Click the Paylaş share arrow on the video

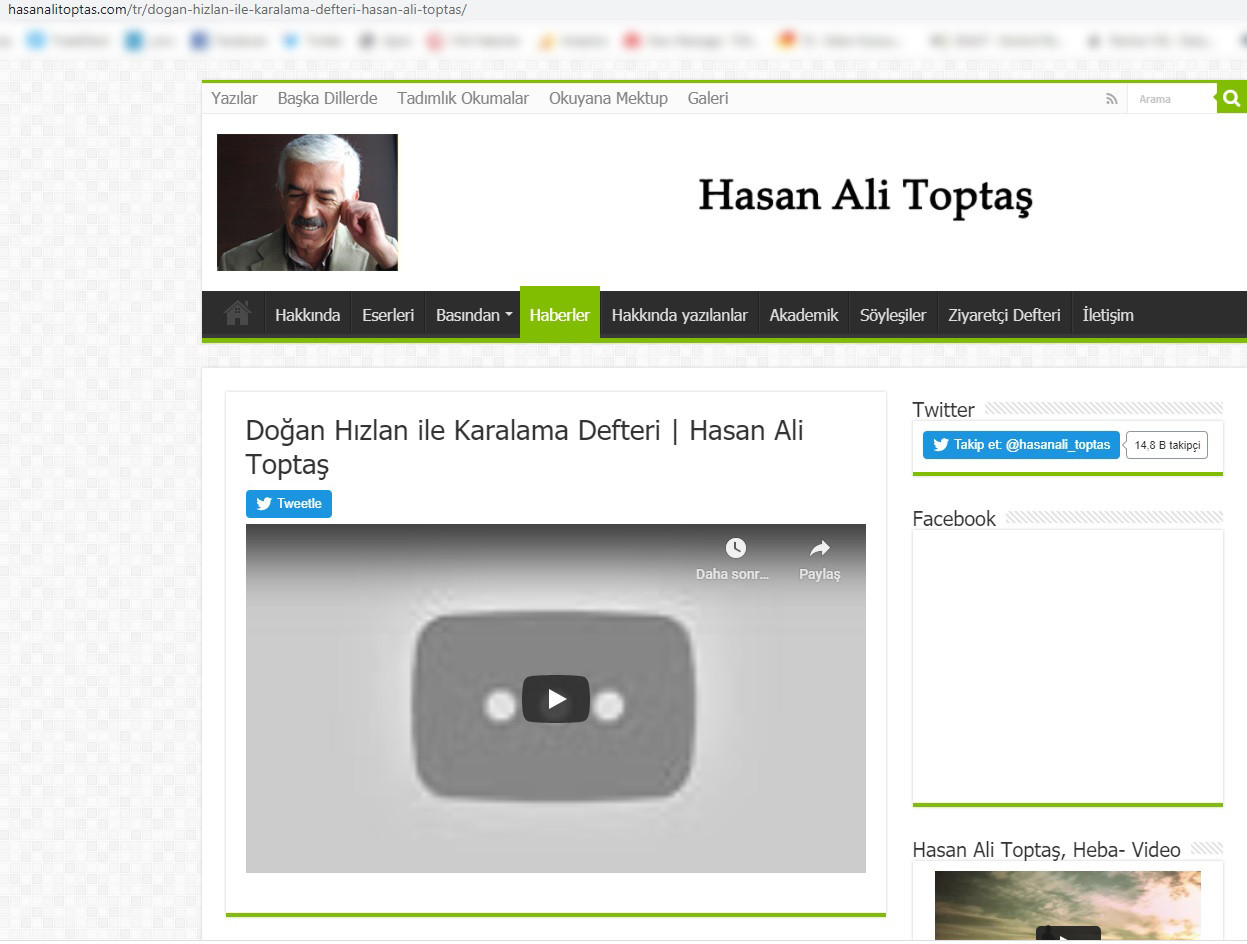(819, 548)
